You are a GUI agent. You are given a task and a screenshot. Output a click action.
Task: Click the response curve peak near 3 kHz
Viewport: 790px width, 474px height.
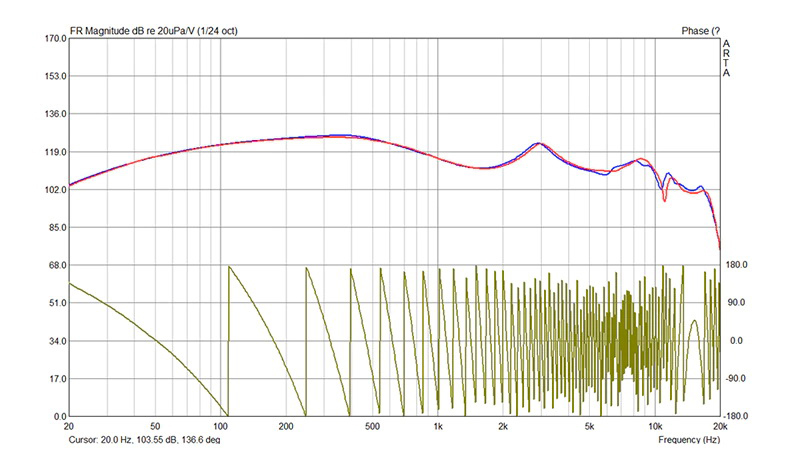point(539,144)
